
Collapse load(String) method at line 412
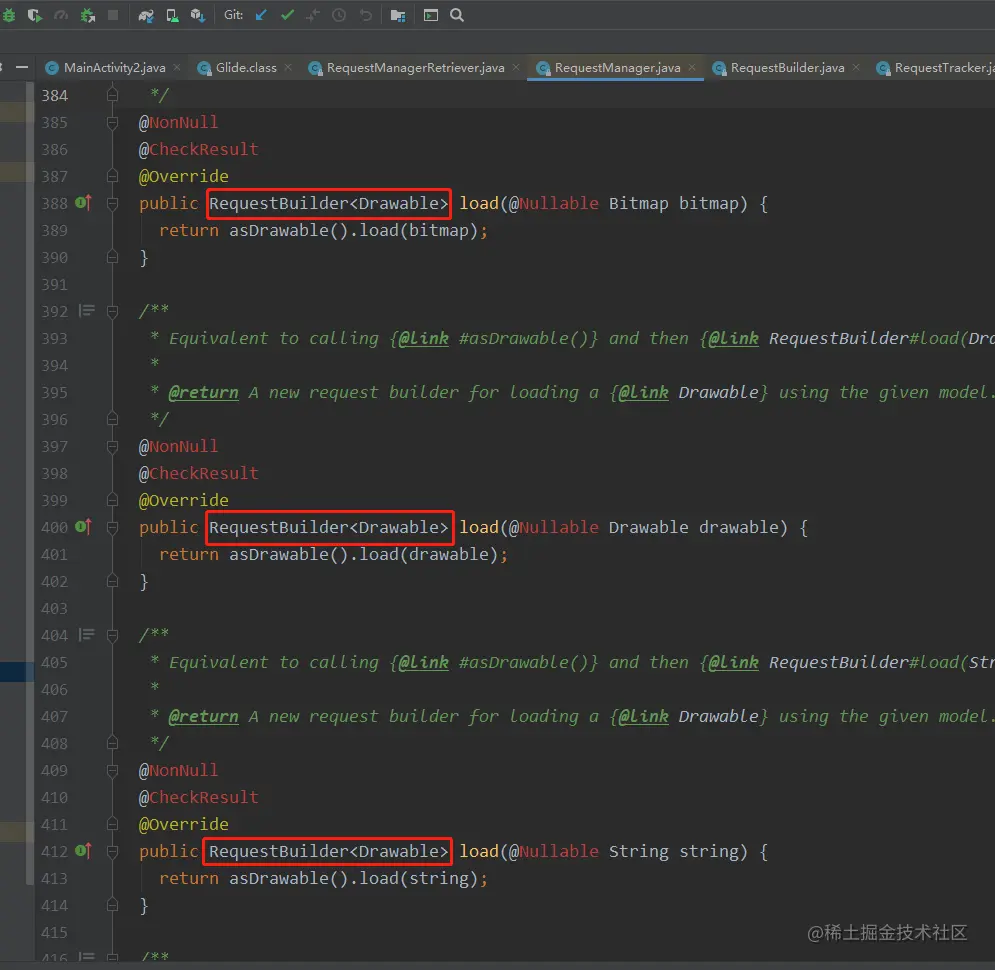click(x=112, y=851)
